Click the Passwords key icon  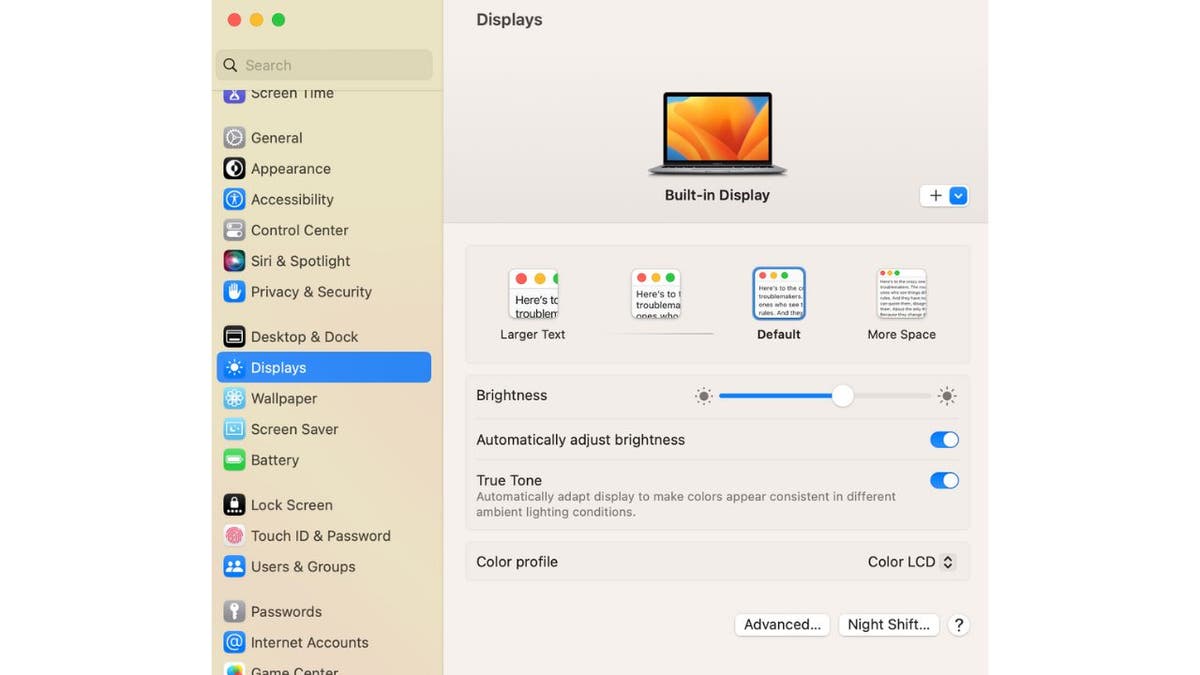click(x=234, y=612)
